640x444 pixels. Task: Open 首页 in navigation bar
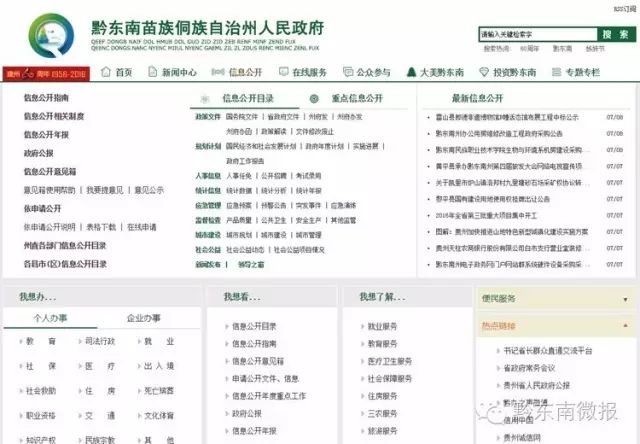pos(124,72)
